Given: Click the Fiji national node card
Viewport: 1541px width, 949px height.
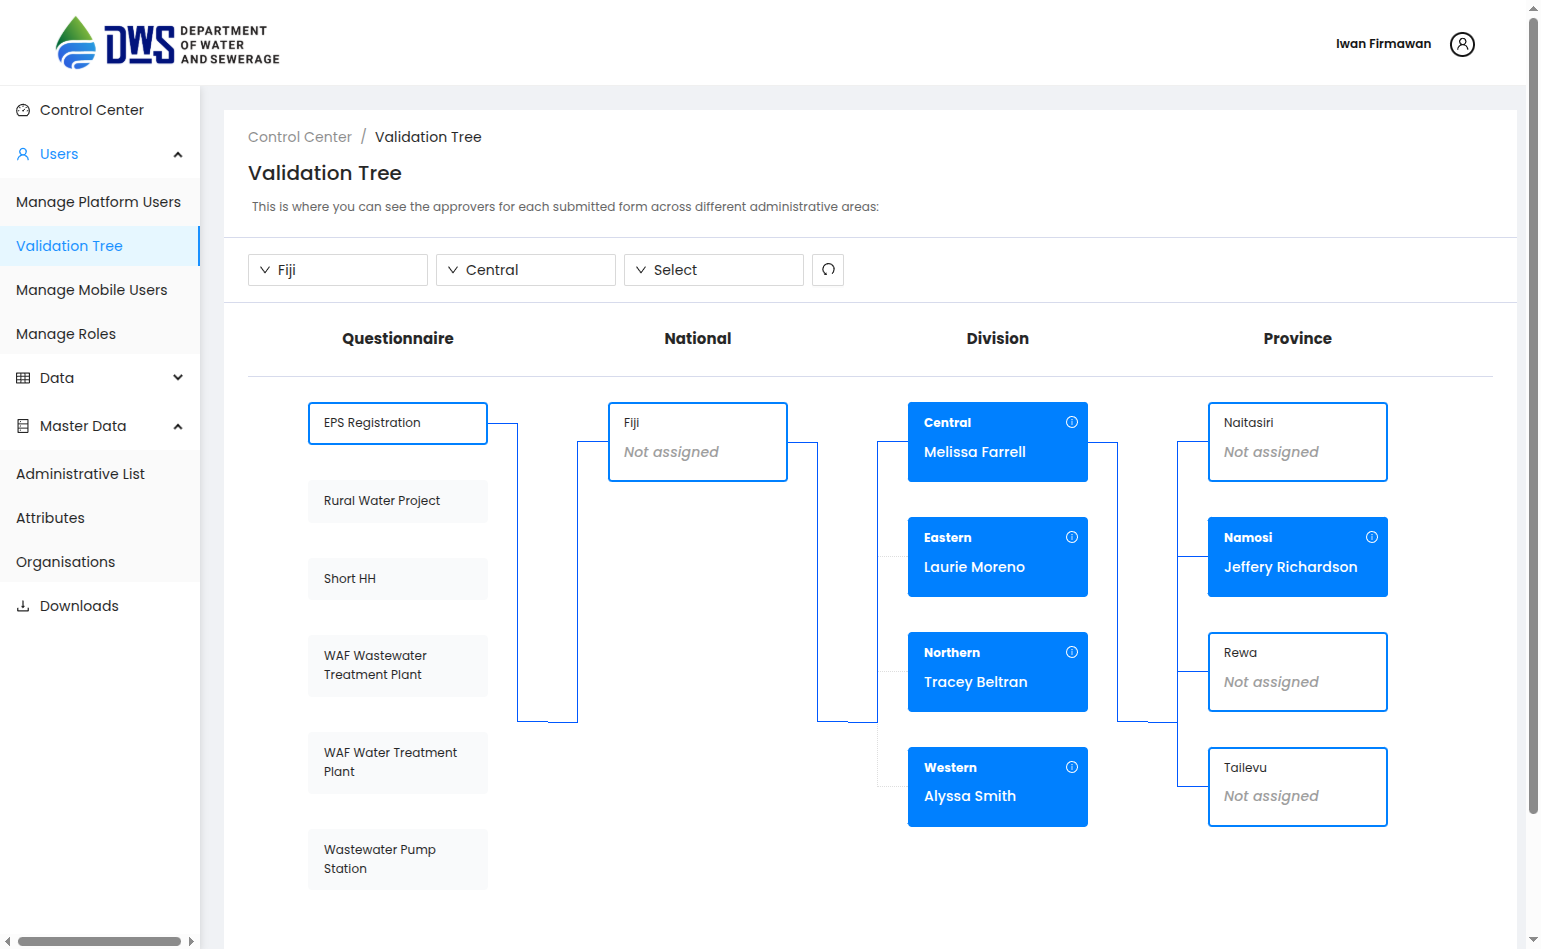Looking at the screenshot, I should point(698,442).
